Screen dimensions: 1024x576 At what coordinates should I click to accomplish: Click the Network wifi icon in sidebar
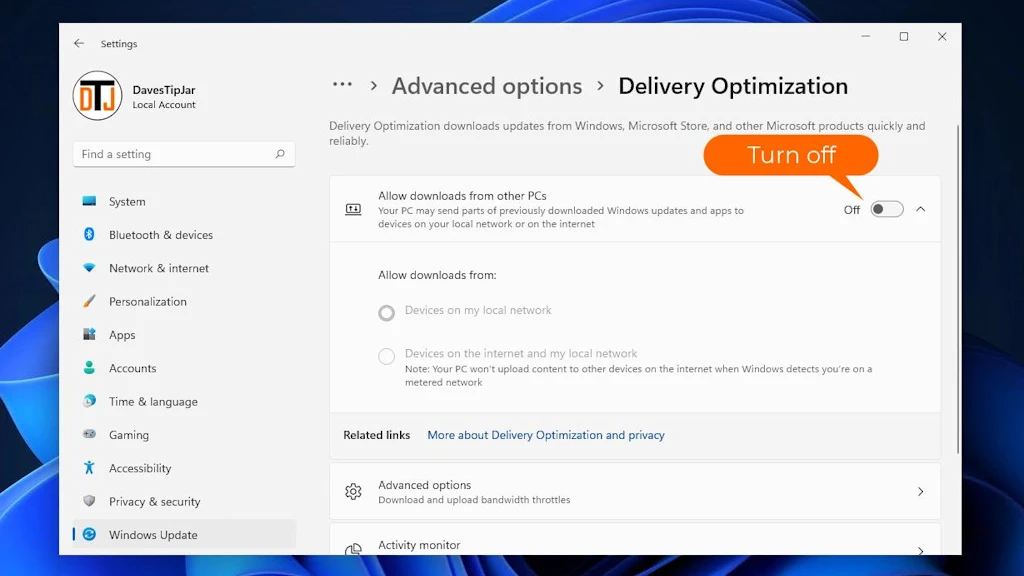(89, 268)
